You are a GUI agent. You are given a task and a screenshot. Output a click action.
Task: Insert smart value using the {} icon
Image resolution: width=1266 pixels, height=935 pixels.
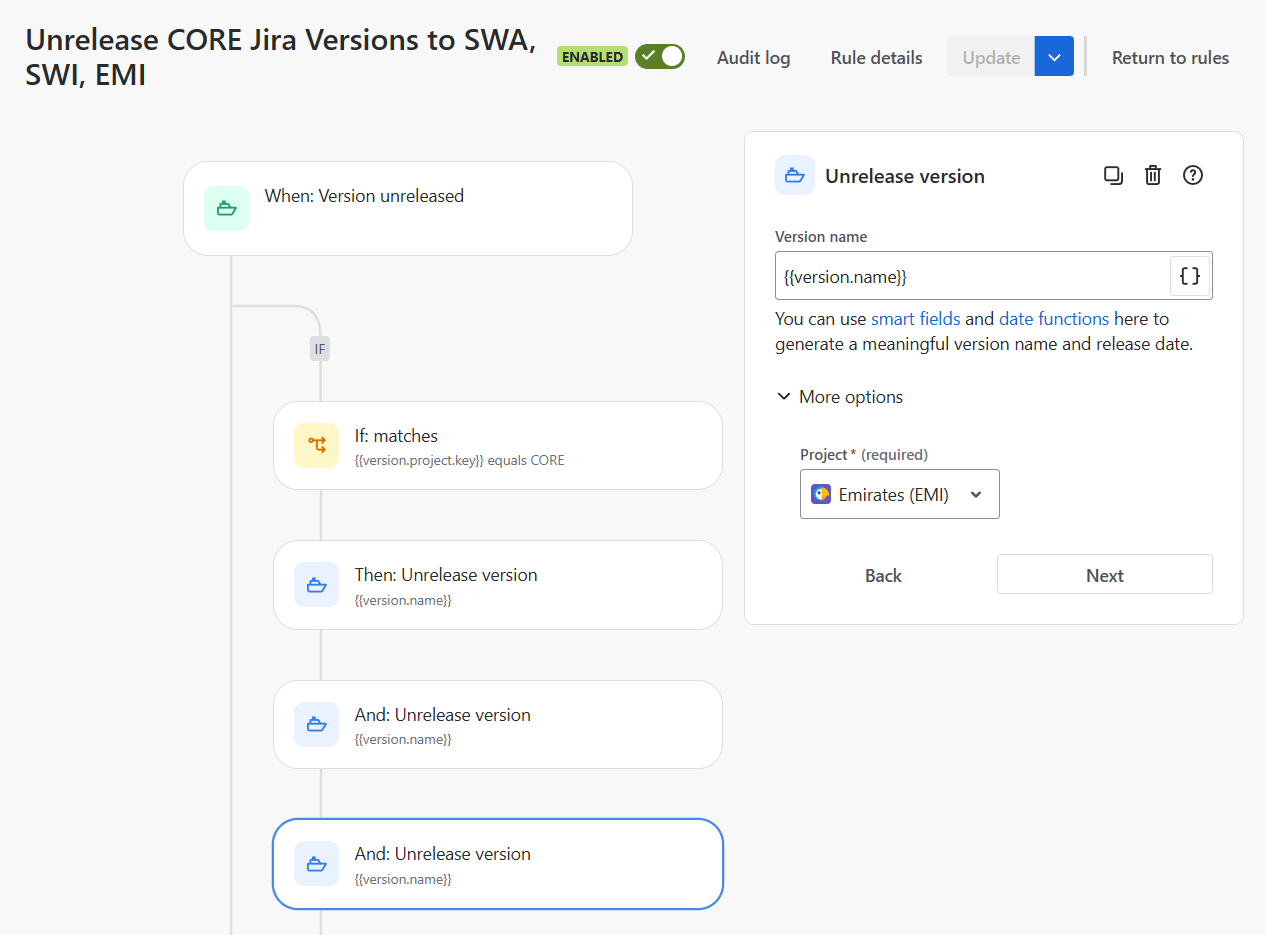[x=1189, y=275]
